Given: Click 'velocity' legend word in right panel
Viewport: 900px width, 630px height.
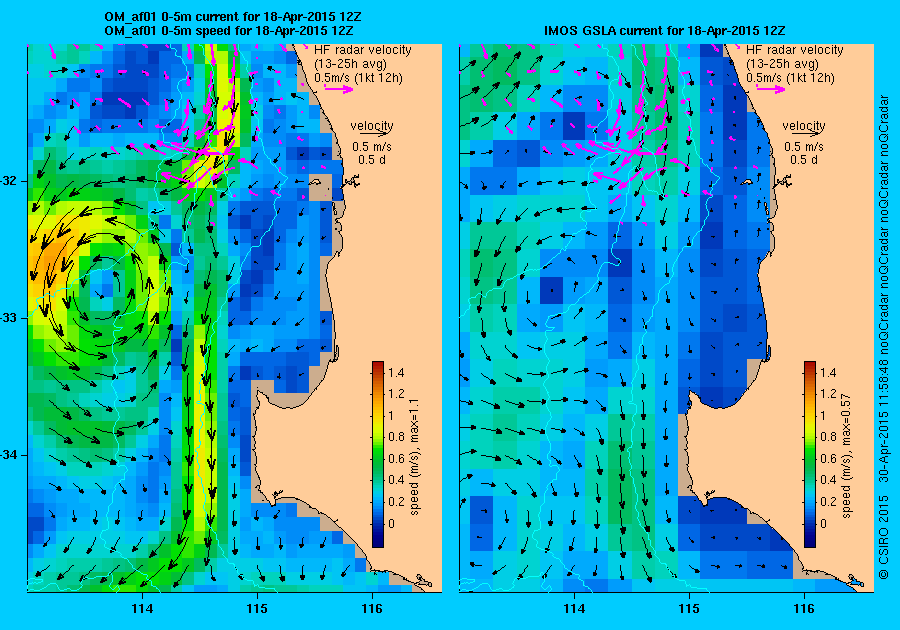Looking at the screenshot, I should point(804,125).
